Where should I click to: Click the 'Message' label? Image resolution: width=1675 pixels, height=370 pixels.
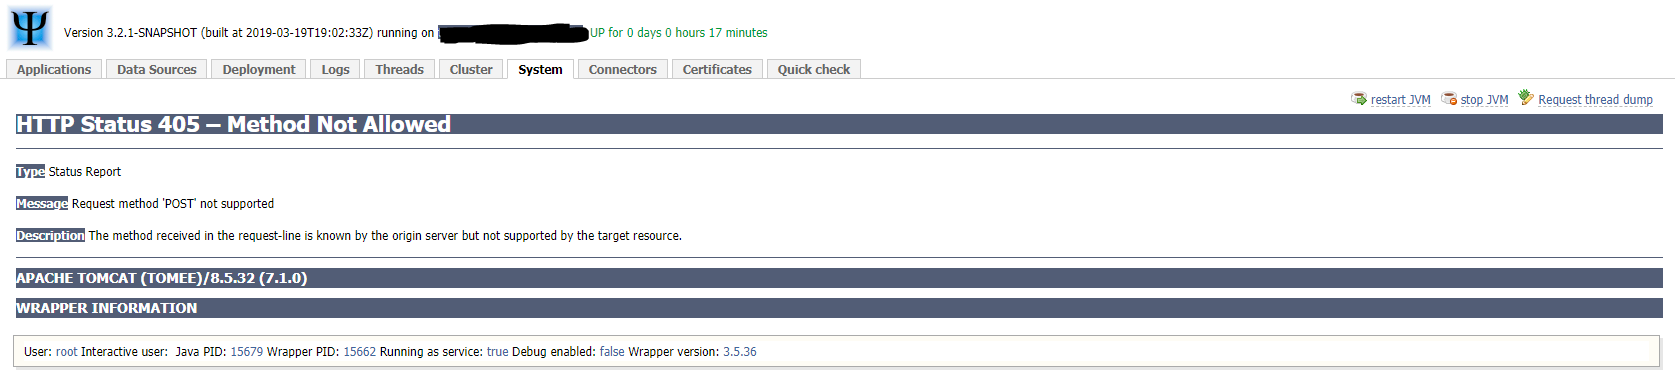[42, 204]
